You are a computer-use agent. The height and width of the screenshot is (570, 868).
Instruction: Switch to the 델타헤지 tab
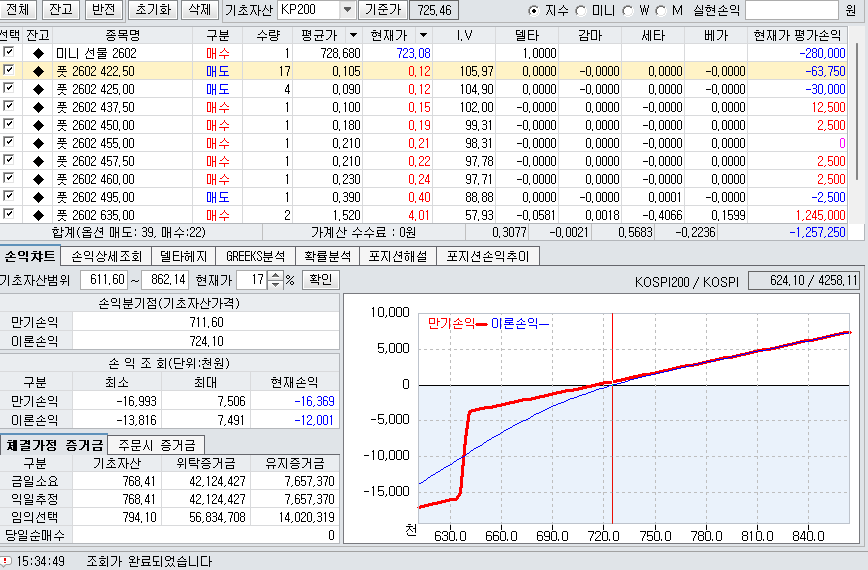coord(183,256)
